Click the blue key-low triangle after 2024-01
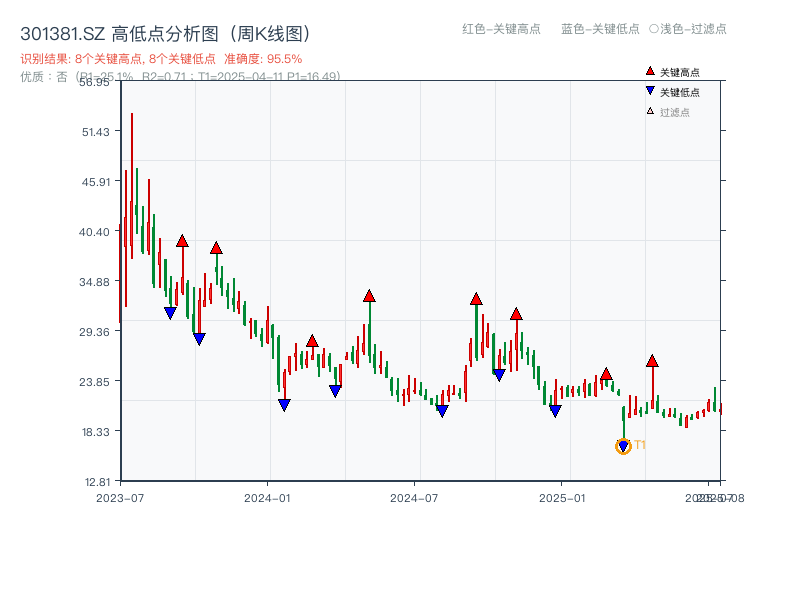 [x=284, y=404]
